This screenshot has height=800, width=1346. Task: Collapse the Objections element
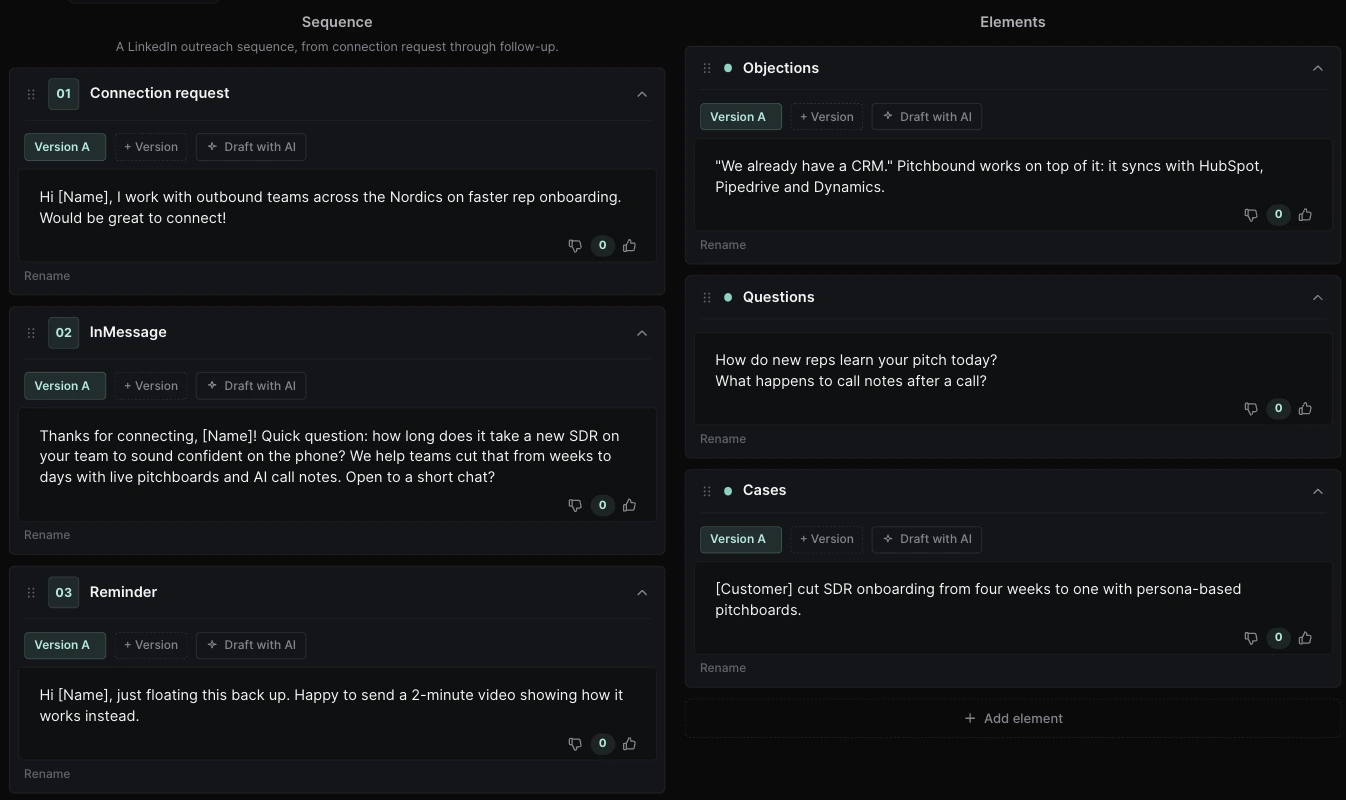[x=1318, y=68]
